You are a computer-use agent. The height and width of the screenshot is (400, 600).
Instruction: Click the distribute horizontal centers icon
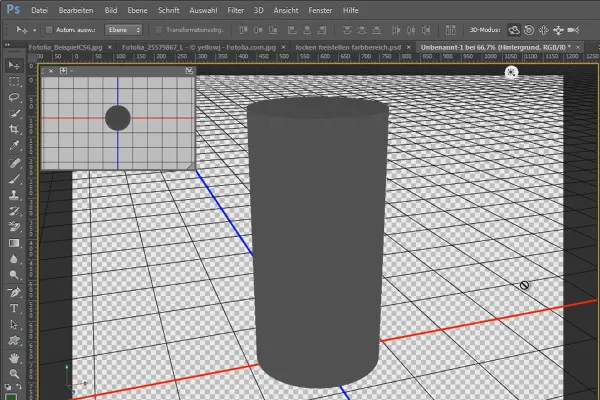coord(411,30)
